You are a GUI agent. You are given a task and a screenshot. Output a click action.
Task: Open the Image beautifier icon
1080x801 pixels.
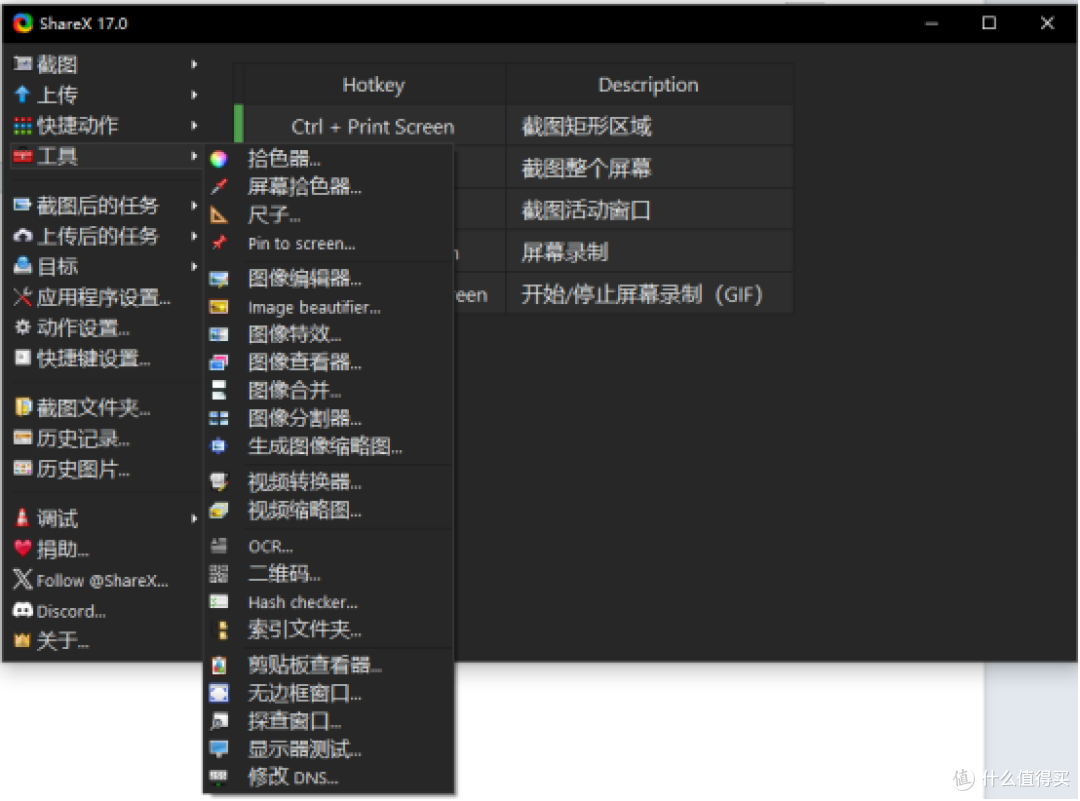[219, 307]
